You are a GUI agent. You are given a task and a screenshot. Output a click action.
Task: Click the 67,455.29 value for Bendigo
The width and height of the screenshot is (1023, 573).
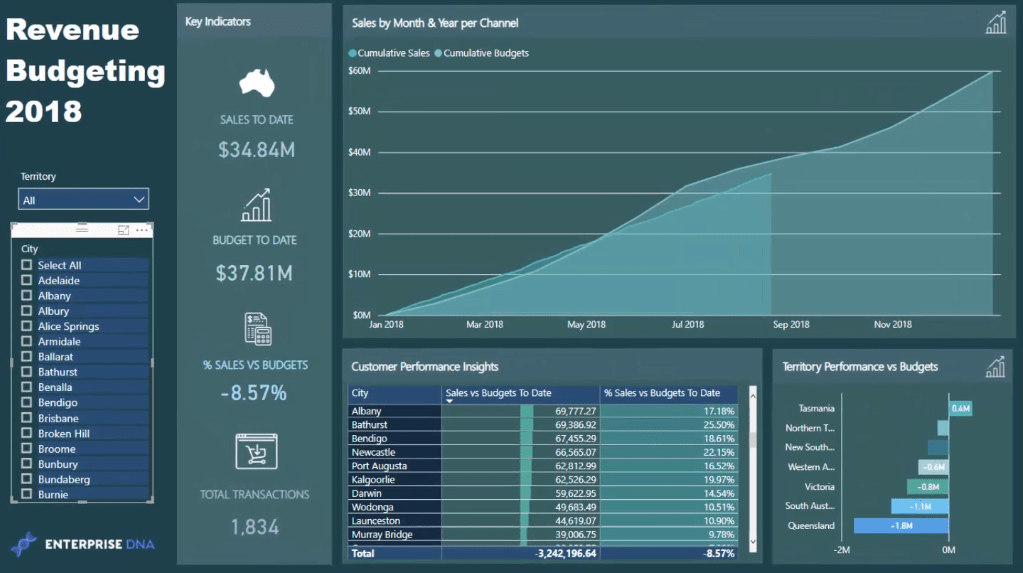click(575, 439)
